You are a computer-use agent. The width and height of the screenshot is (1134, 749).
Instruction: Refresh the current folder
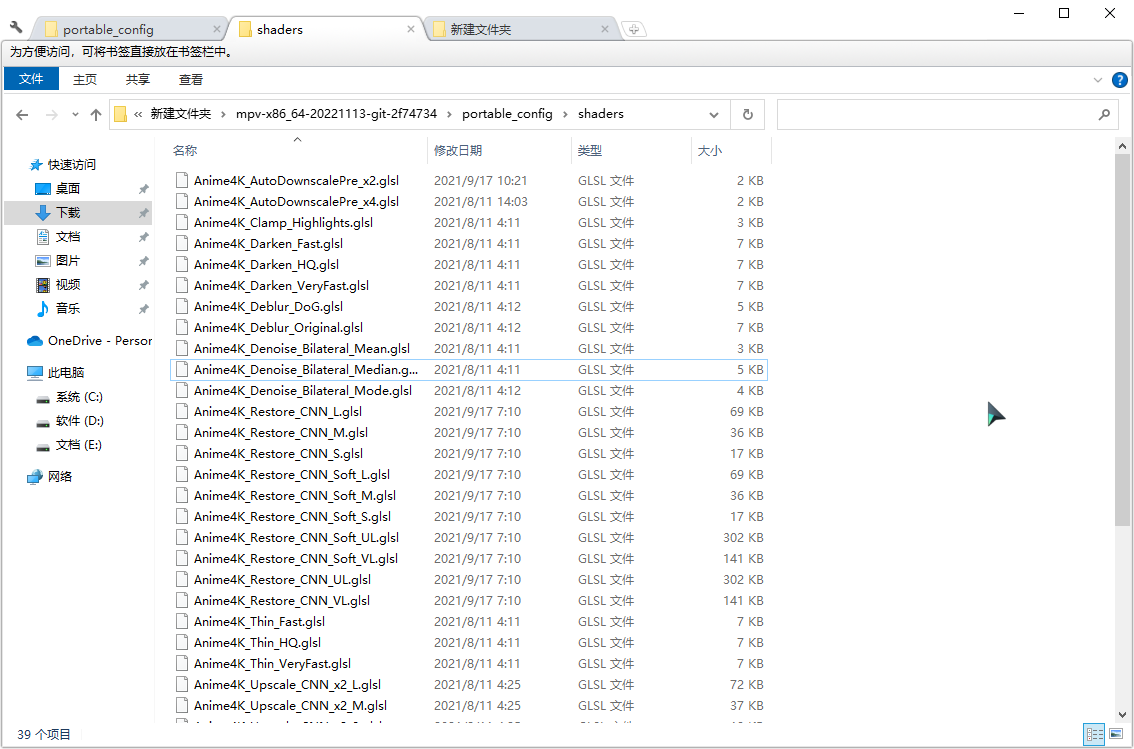[748, 114]
